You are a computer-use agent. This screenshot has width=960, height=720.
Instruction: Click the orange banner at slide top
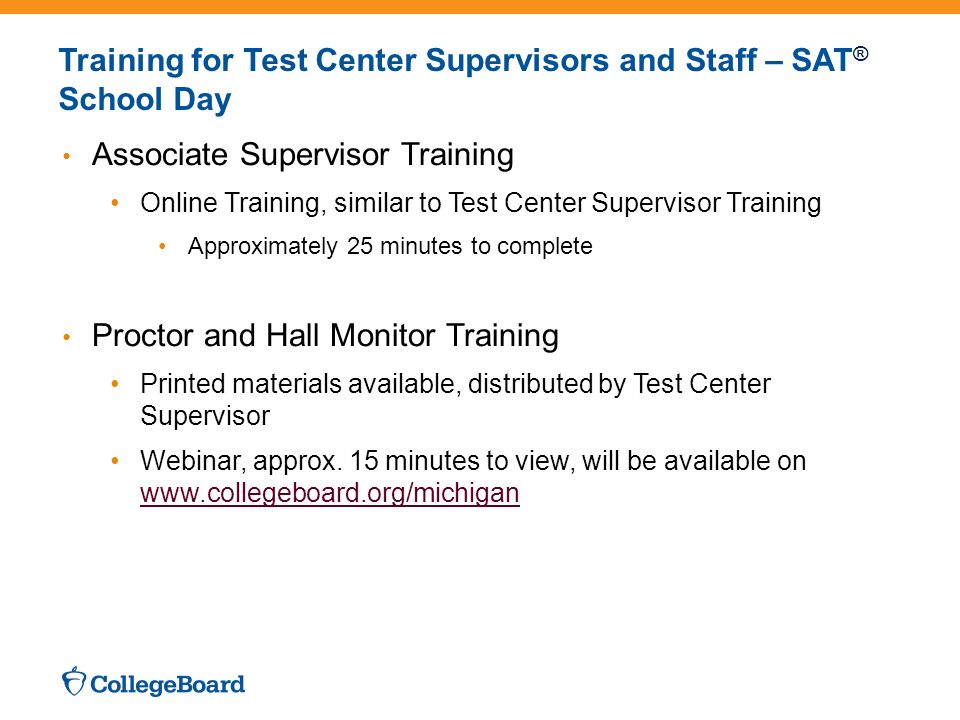[480, 7]
